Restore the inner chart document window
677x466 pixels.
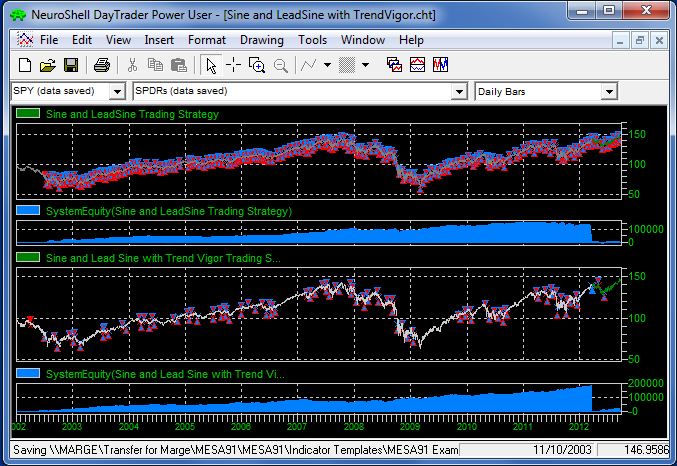[x=639, y=41]
